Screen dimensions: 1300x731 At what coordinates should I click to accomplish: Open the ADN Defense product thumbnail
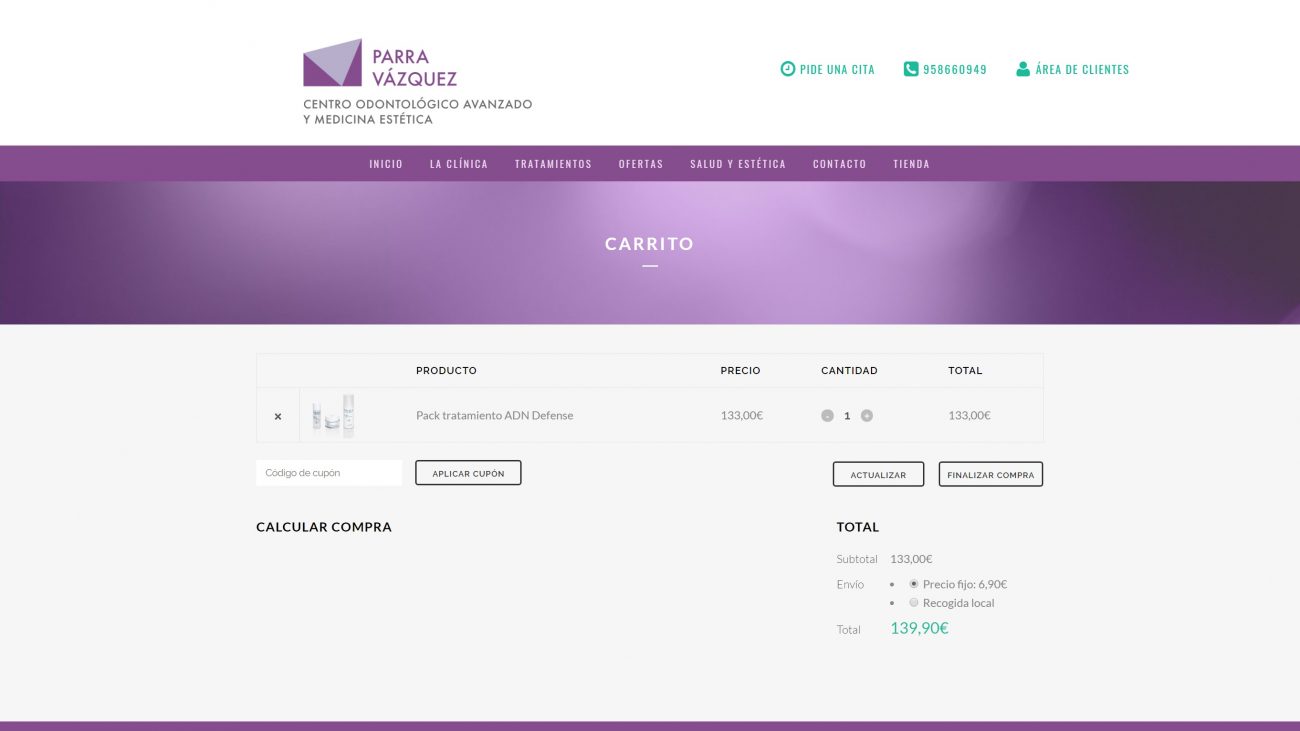(333, 415)
